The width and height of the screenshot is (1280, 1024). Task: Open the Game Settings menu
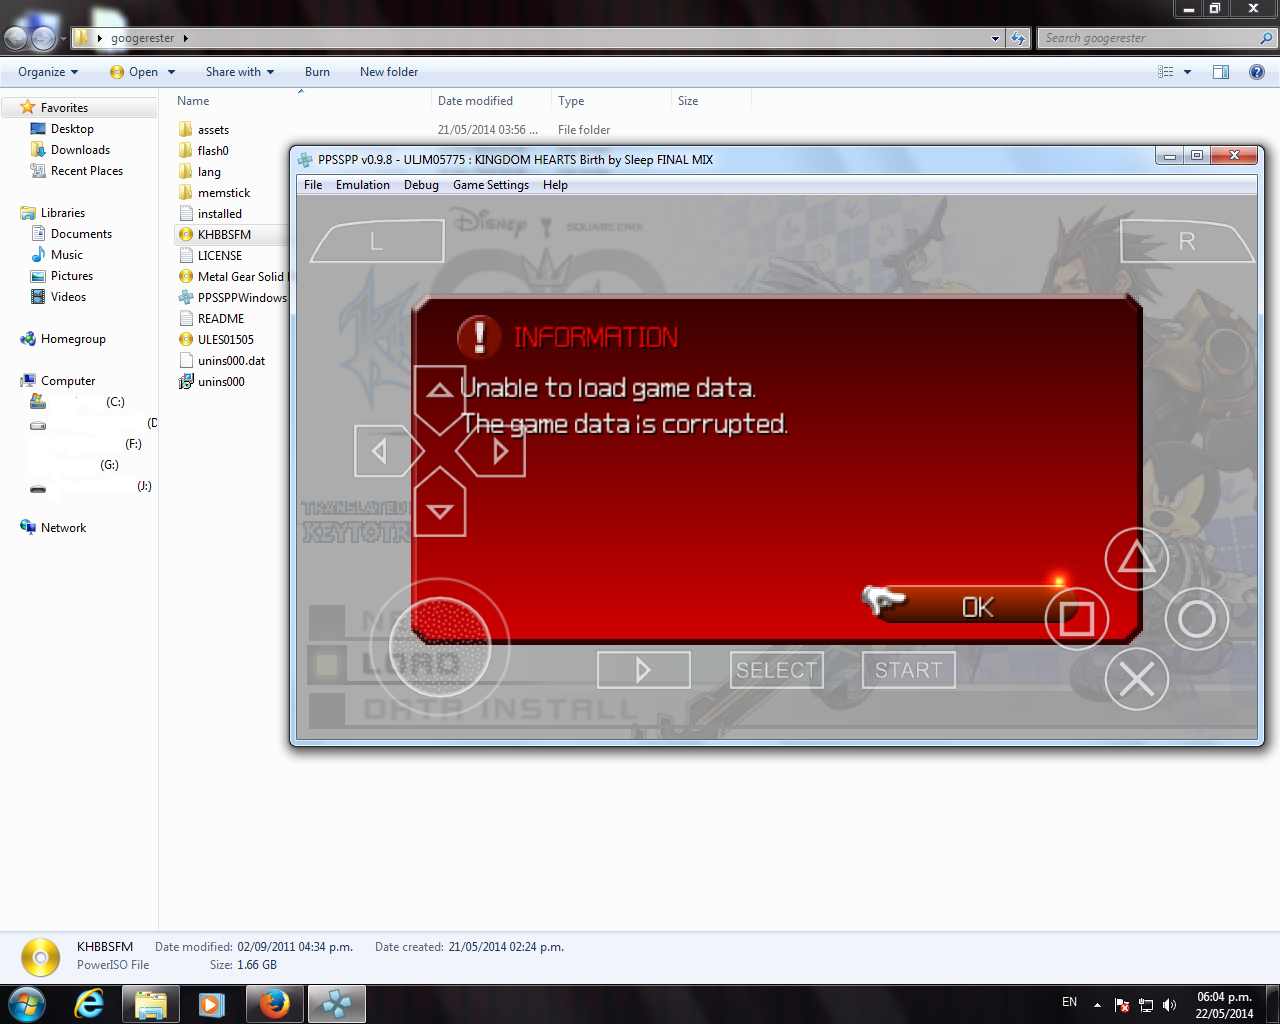point(490,185)
